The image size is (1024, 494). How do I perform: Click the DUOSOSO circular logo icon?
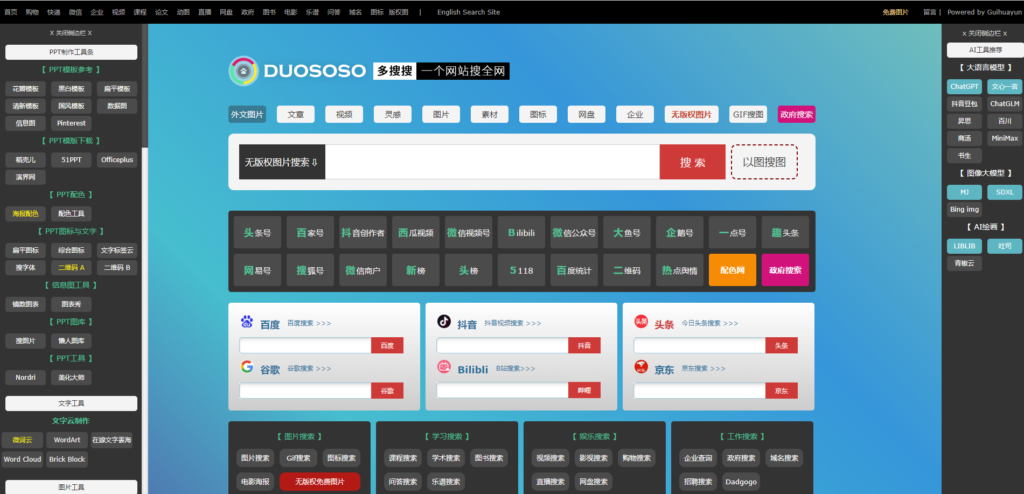244,71
